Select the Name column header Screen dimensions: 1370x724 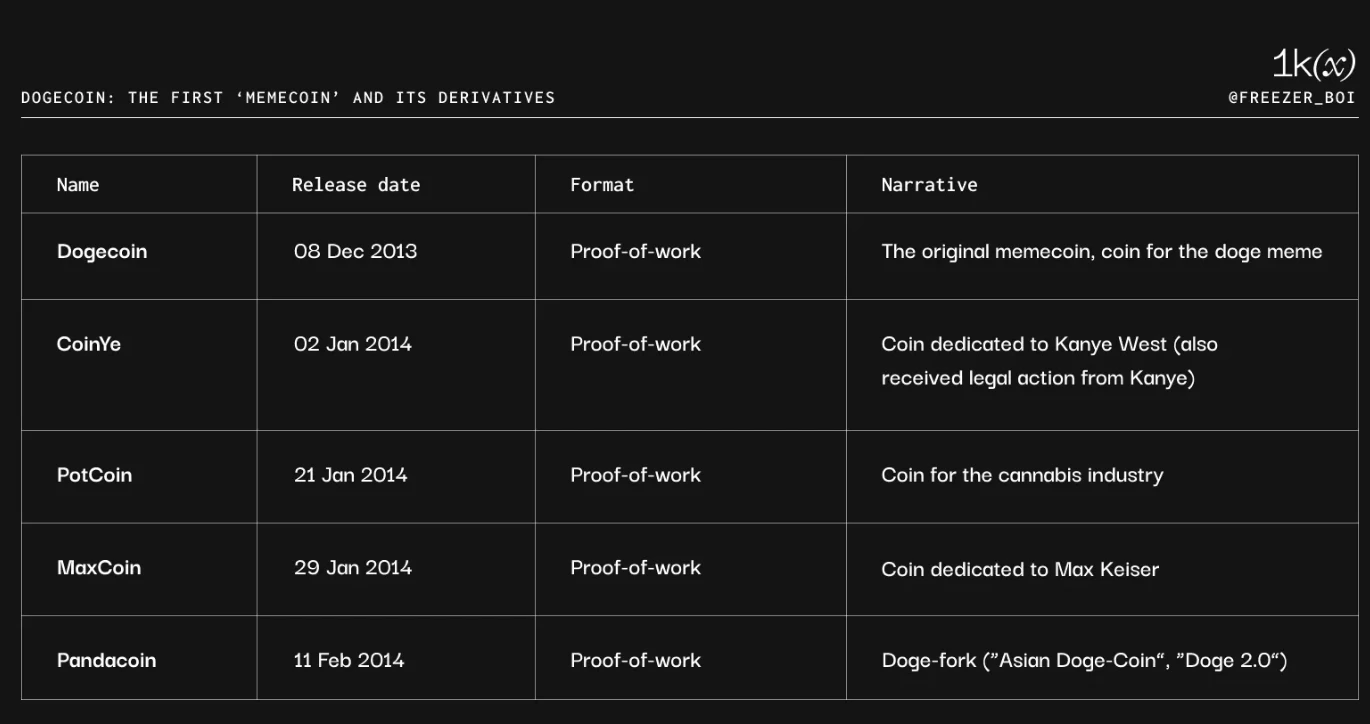point(78,185)
